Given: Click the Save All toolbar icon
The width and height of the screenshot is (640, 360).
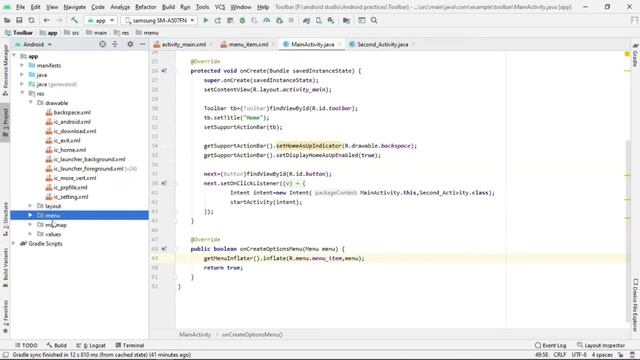Looking at the screenshot, I should coord(19,20).
